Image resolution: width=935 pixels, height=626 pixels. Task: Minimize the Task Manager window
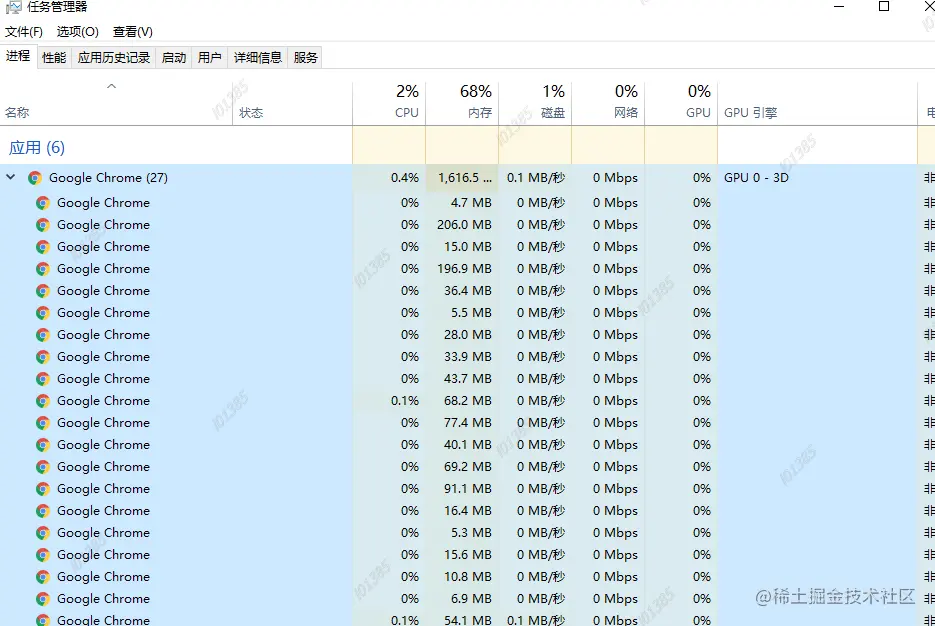click(x=839, y=7)
